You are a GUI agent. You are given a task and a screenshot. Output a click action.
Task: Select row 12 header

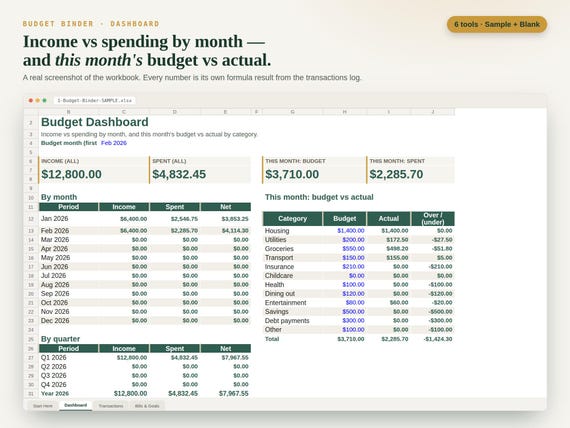click(x=31, y=219)
